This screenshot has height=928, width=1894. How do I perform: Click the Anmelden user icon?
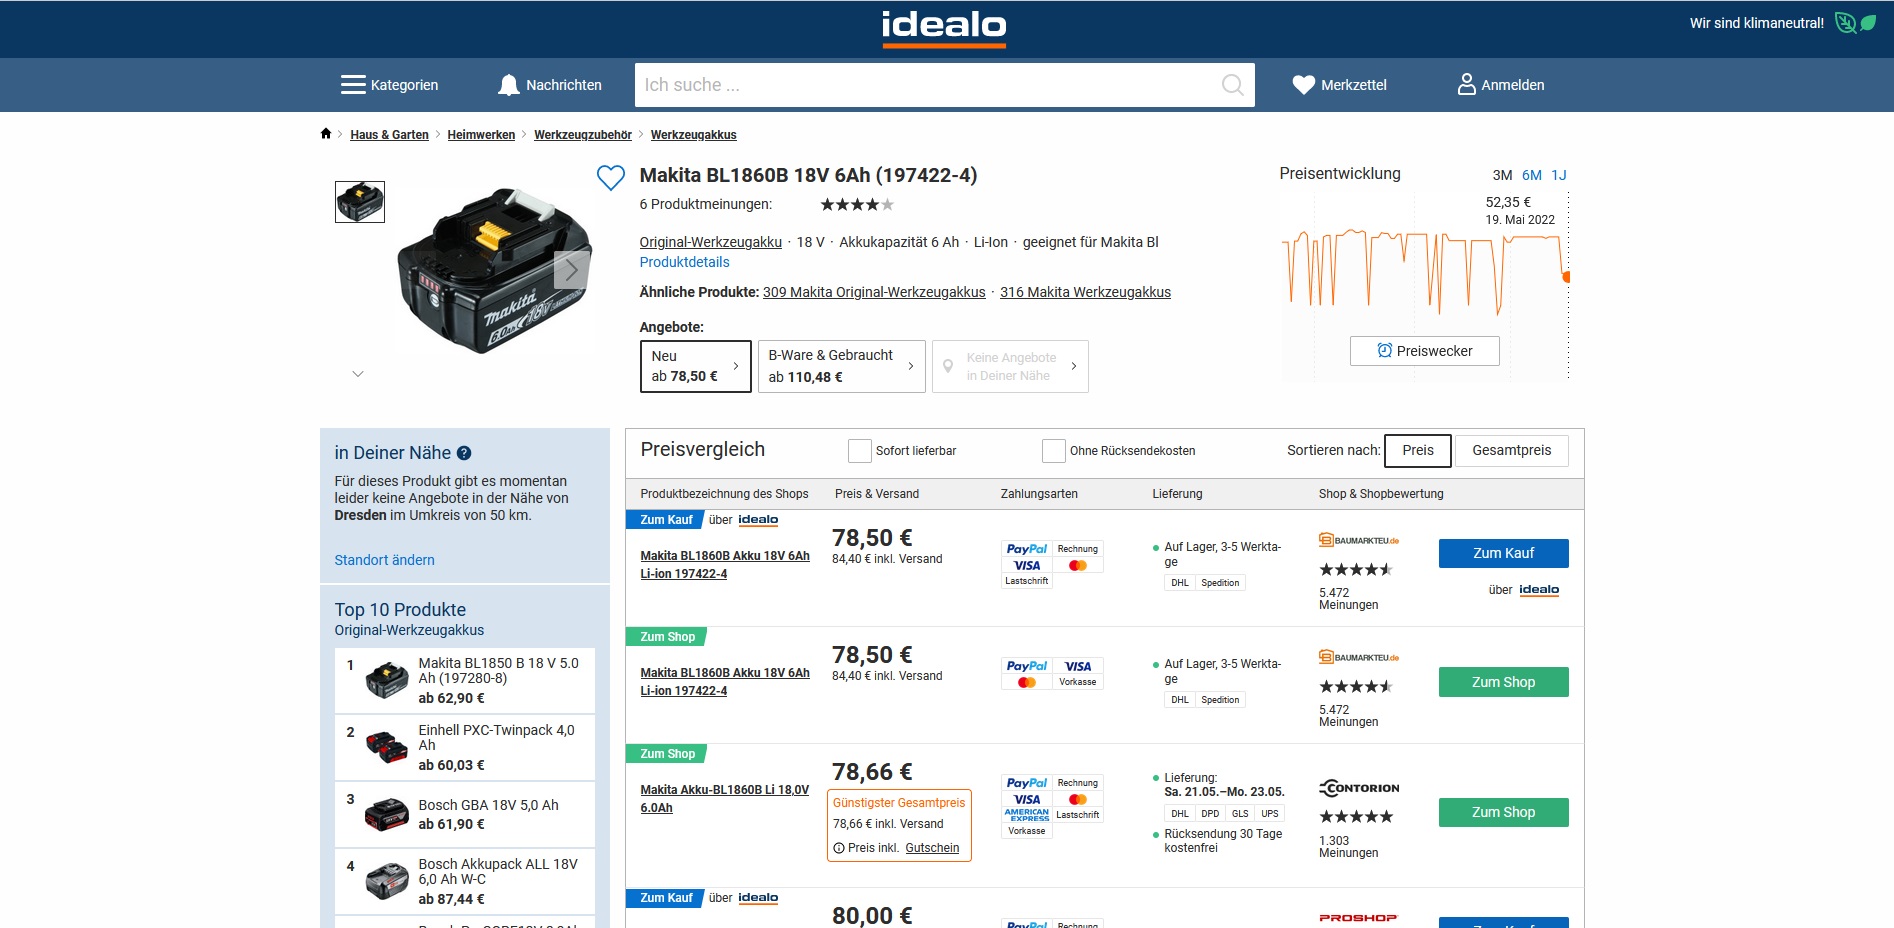coord(1466,84)
